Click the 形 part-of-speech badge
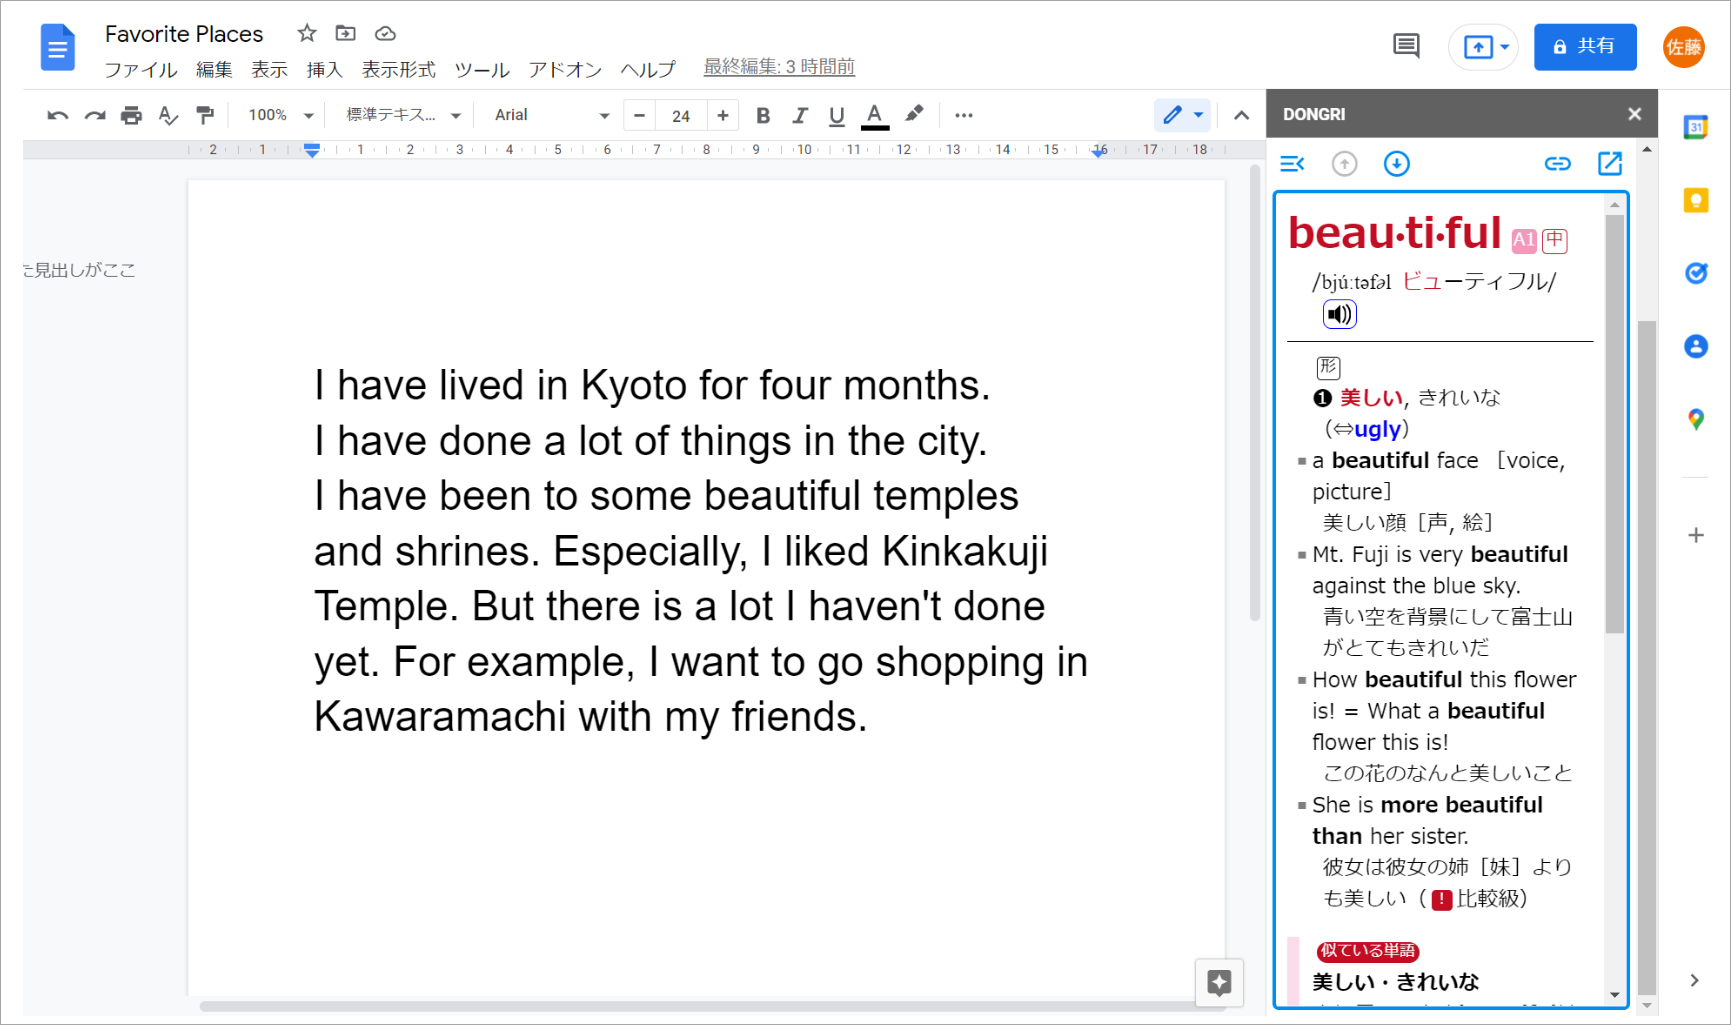1731x1025 pixels. (1328, 367)
